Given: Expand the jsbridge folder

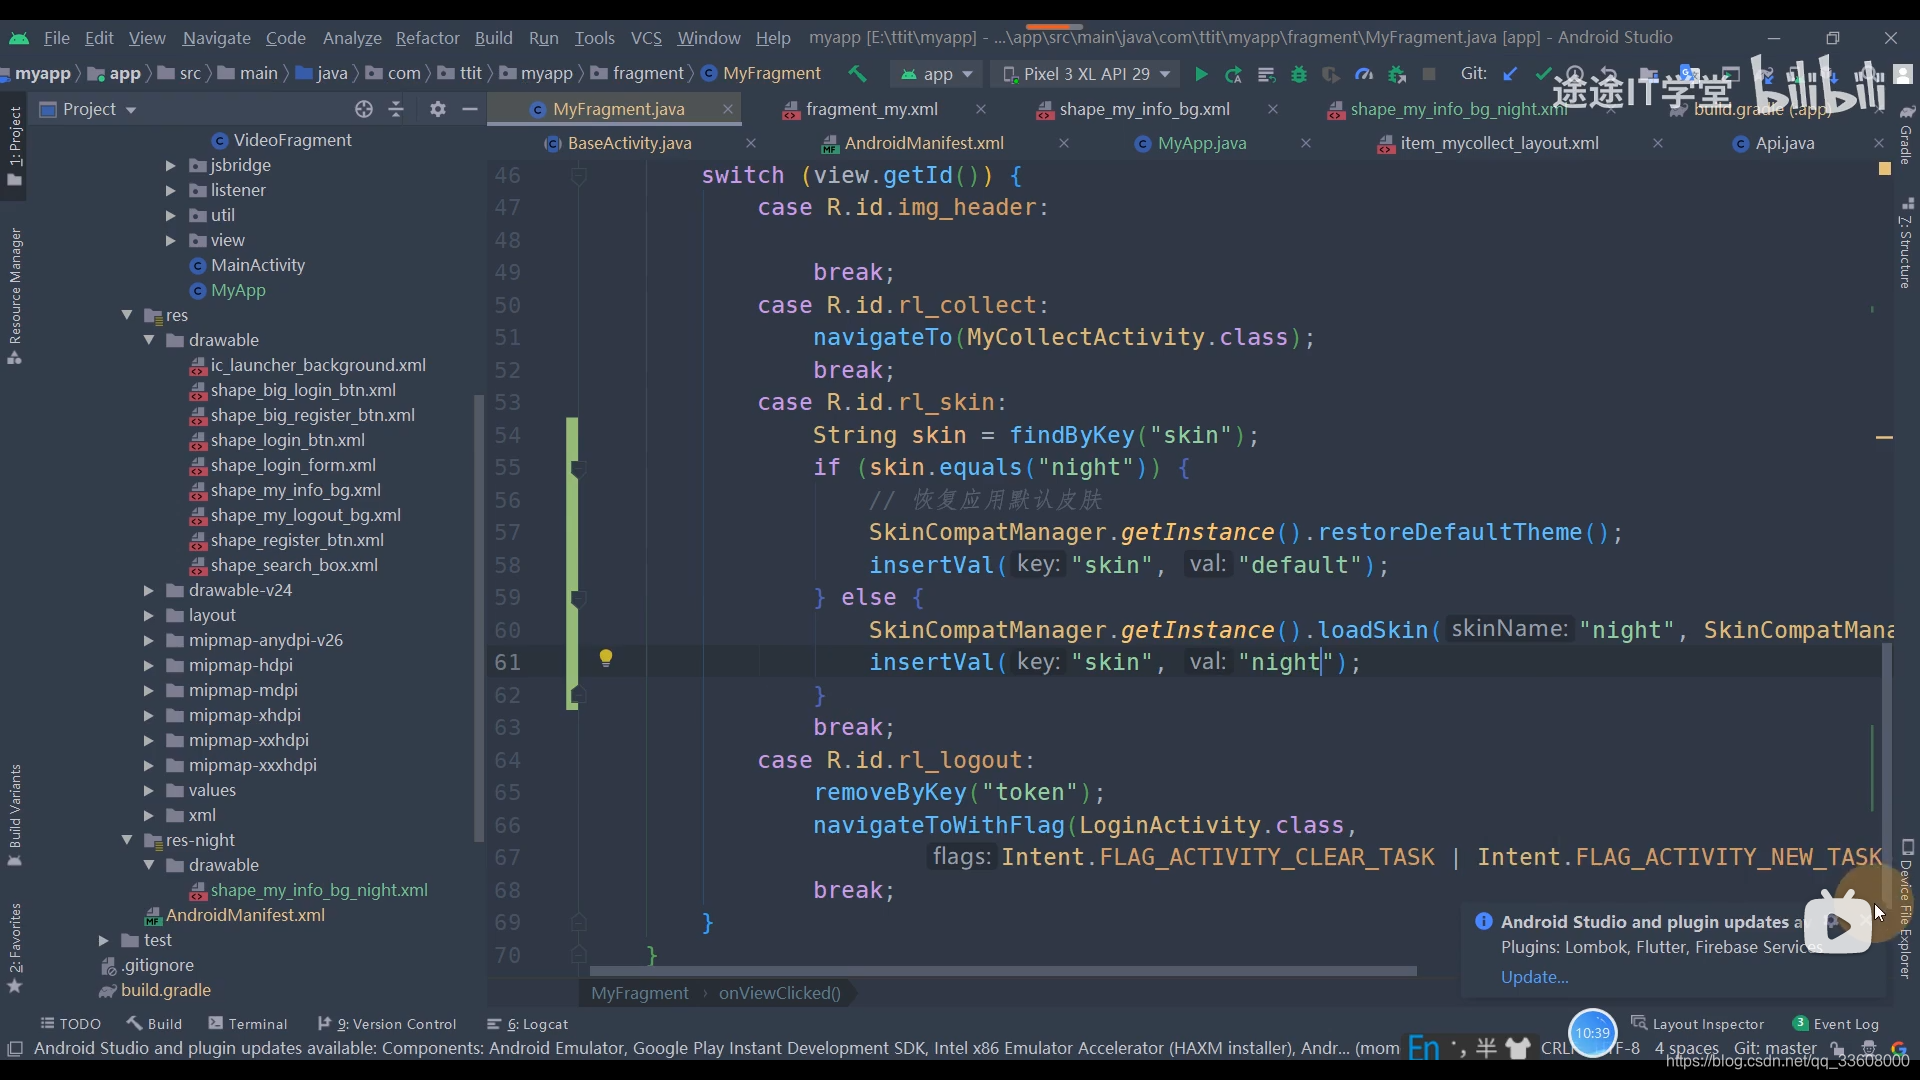Looking at the screenshot, I should [170, 165].
